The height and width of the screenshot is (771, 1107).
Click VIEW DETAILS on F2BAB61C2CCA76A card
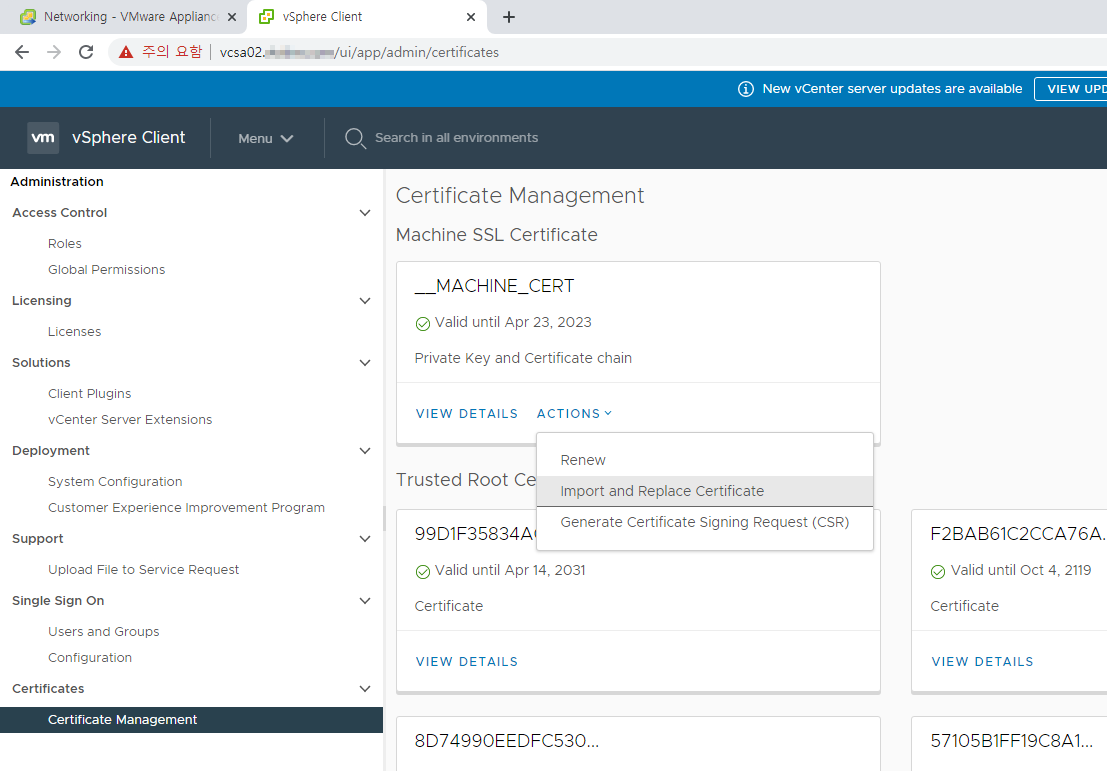click(x=982, y=662)
